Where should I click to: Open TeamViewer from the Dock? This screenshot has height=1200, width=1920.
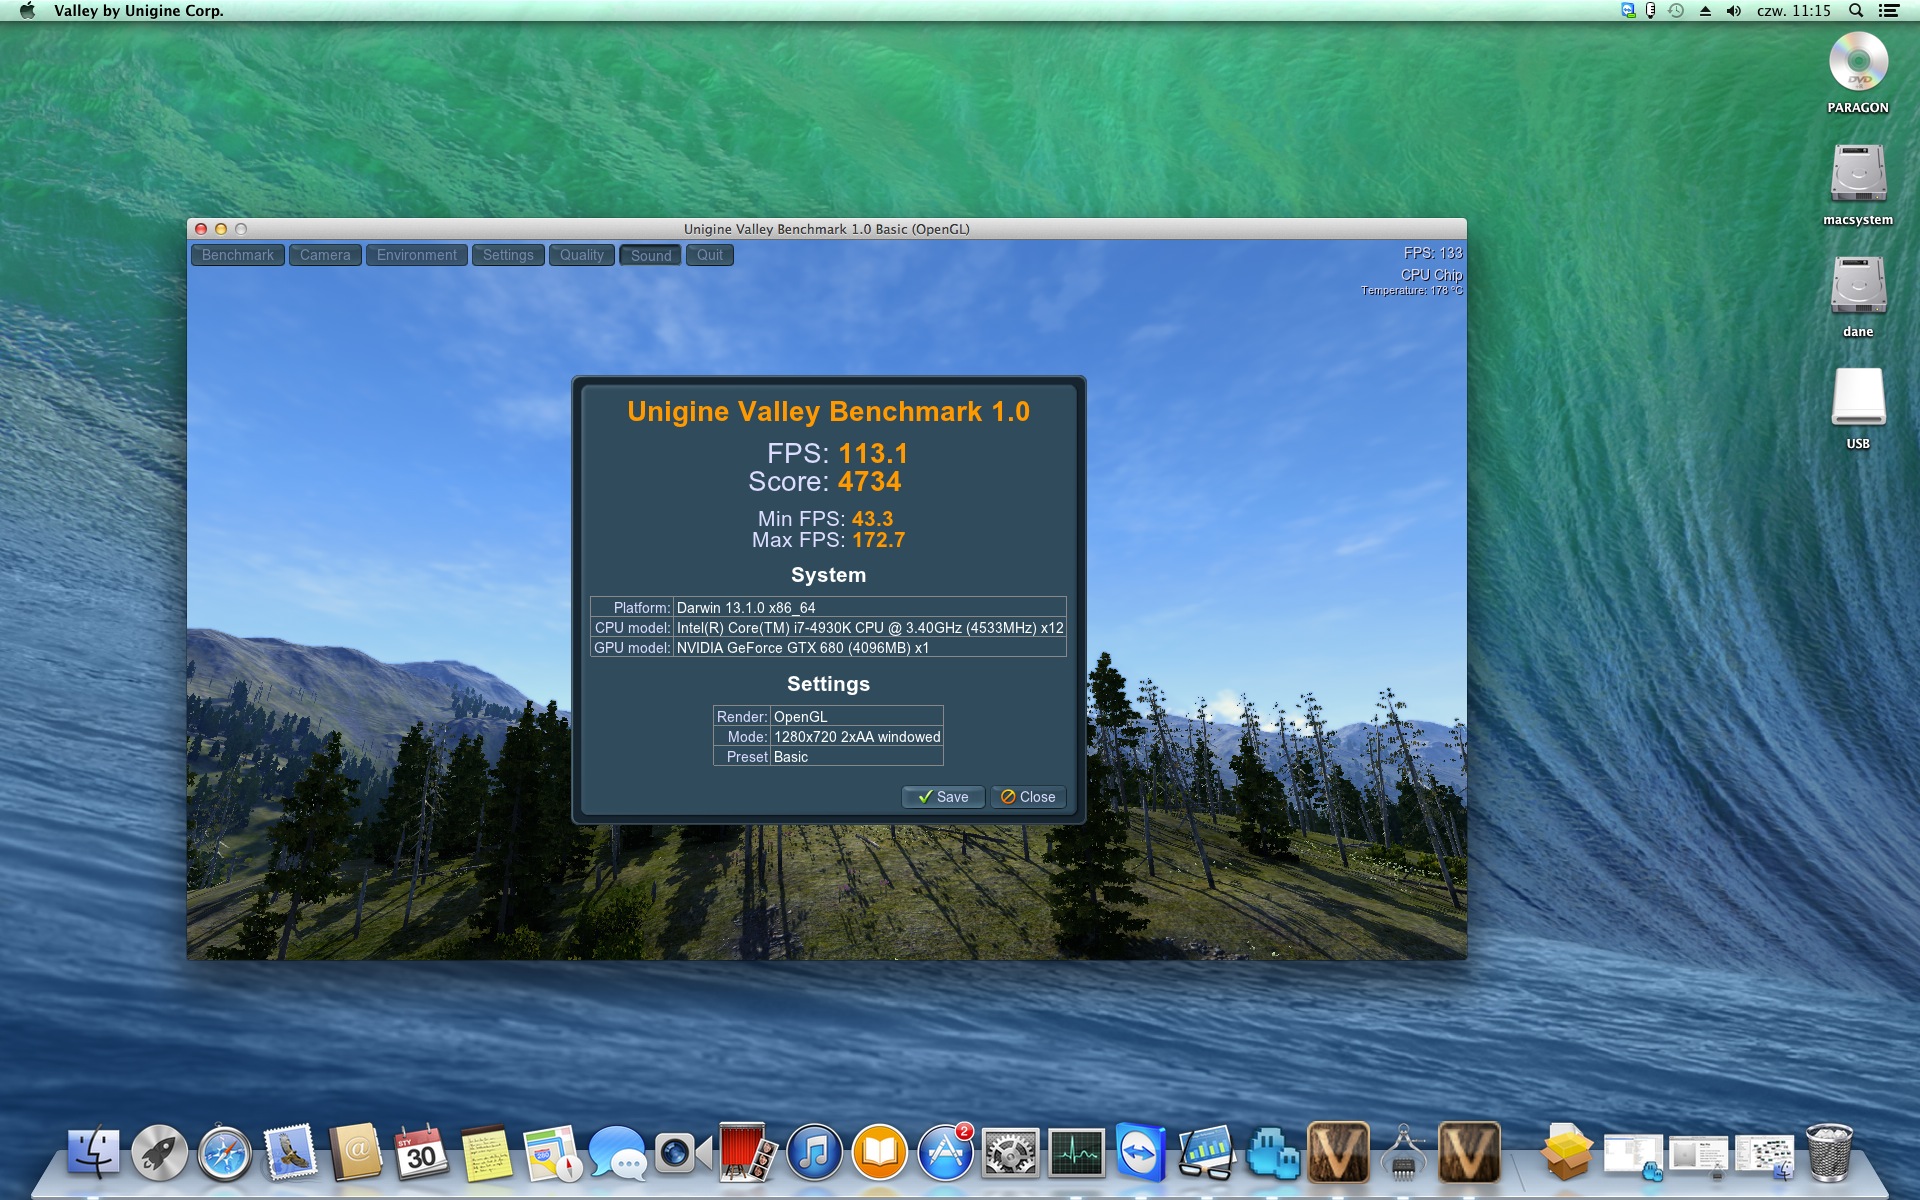1141,1153
